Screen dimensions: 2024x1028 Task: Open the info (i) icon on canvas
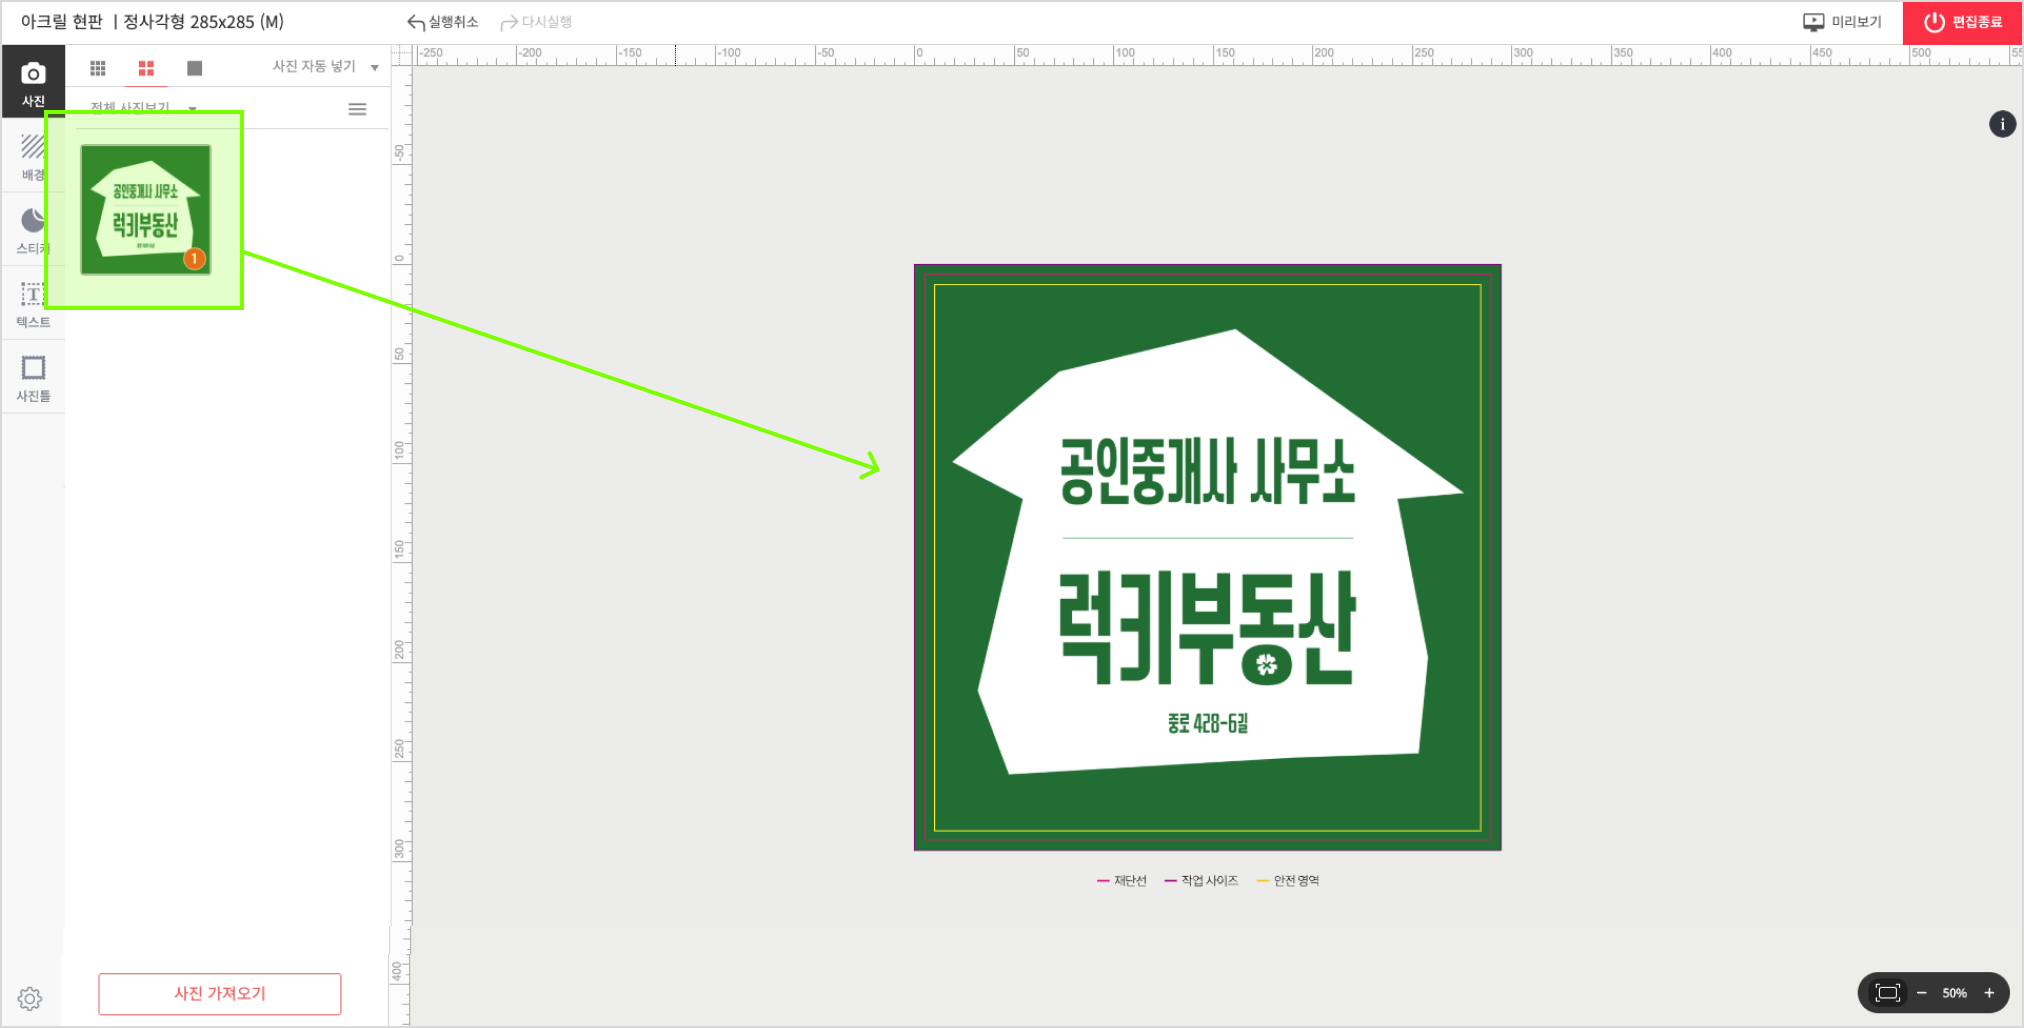point(2002,124)
